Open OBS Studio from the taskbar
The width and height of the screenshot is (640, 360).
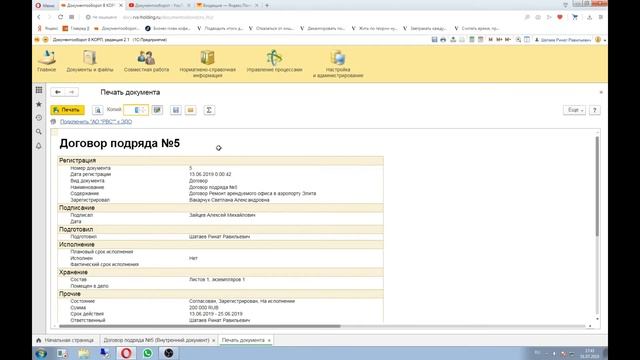coord(169,353)
